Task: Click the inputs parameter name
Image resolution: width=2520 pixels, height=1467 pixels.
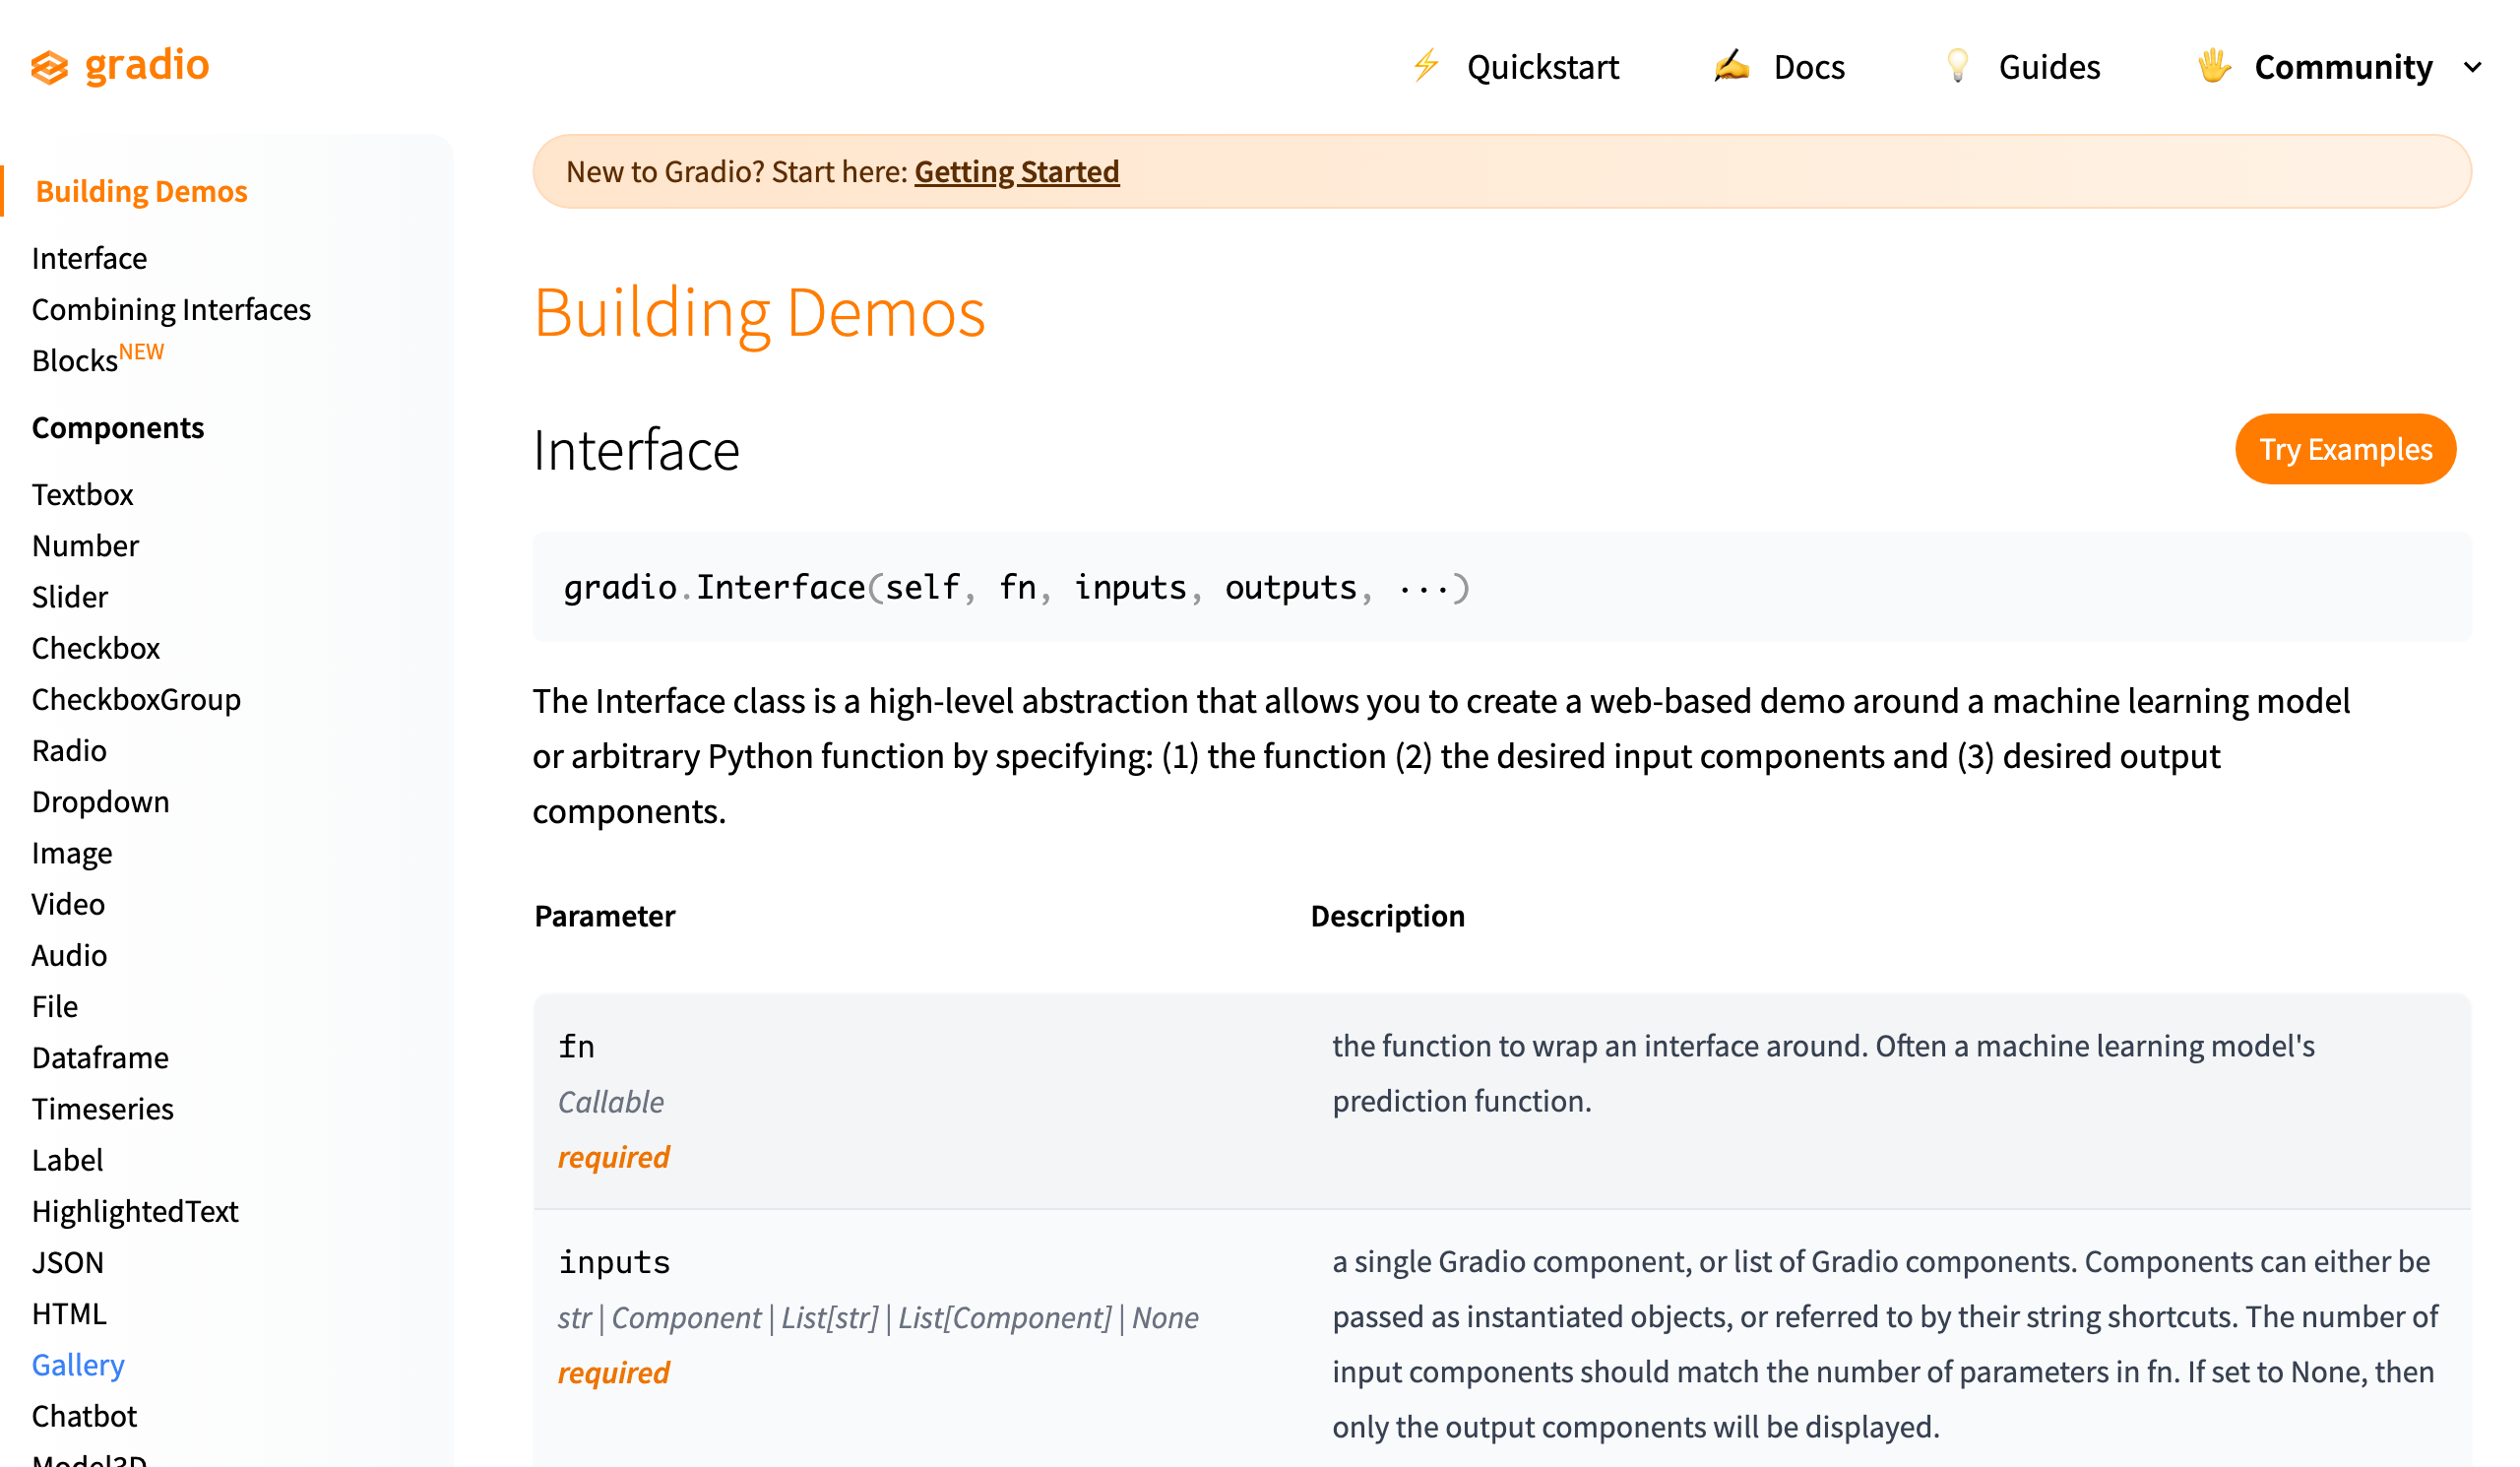Action: click(614, 1262)
